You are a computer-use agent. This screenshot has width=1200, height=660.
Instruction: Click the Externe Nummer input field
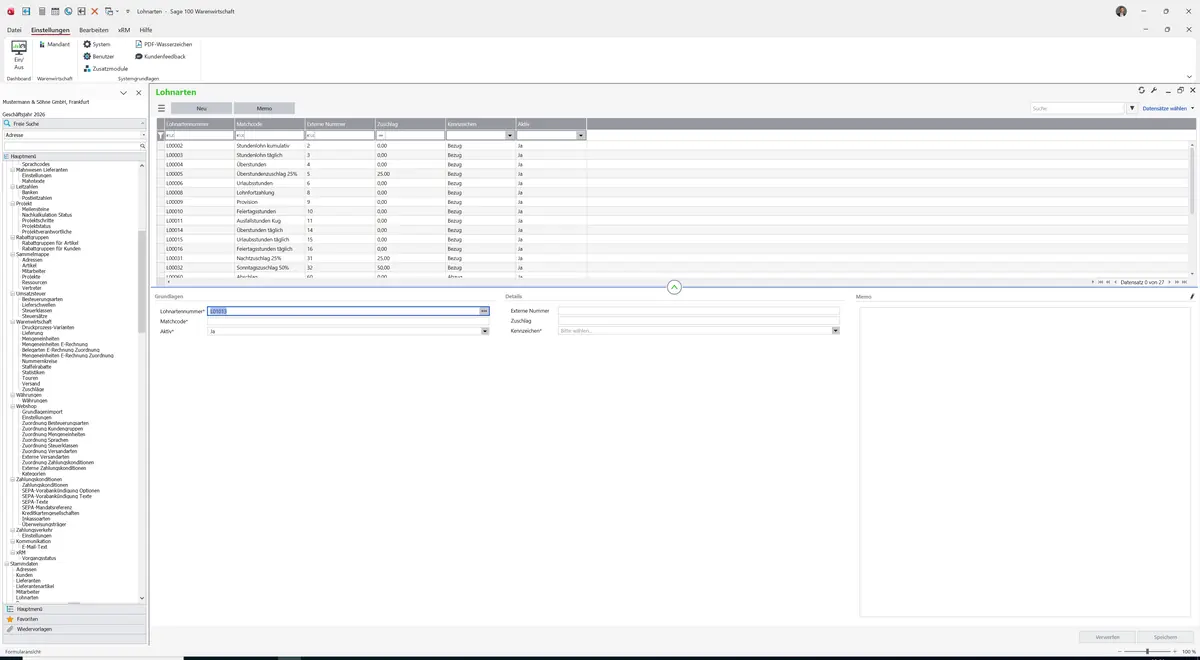(698, 311)
